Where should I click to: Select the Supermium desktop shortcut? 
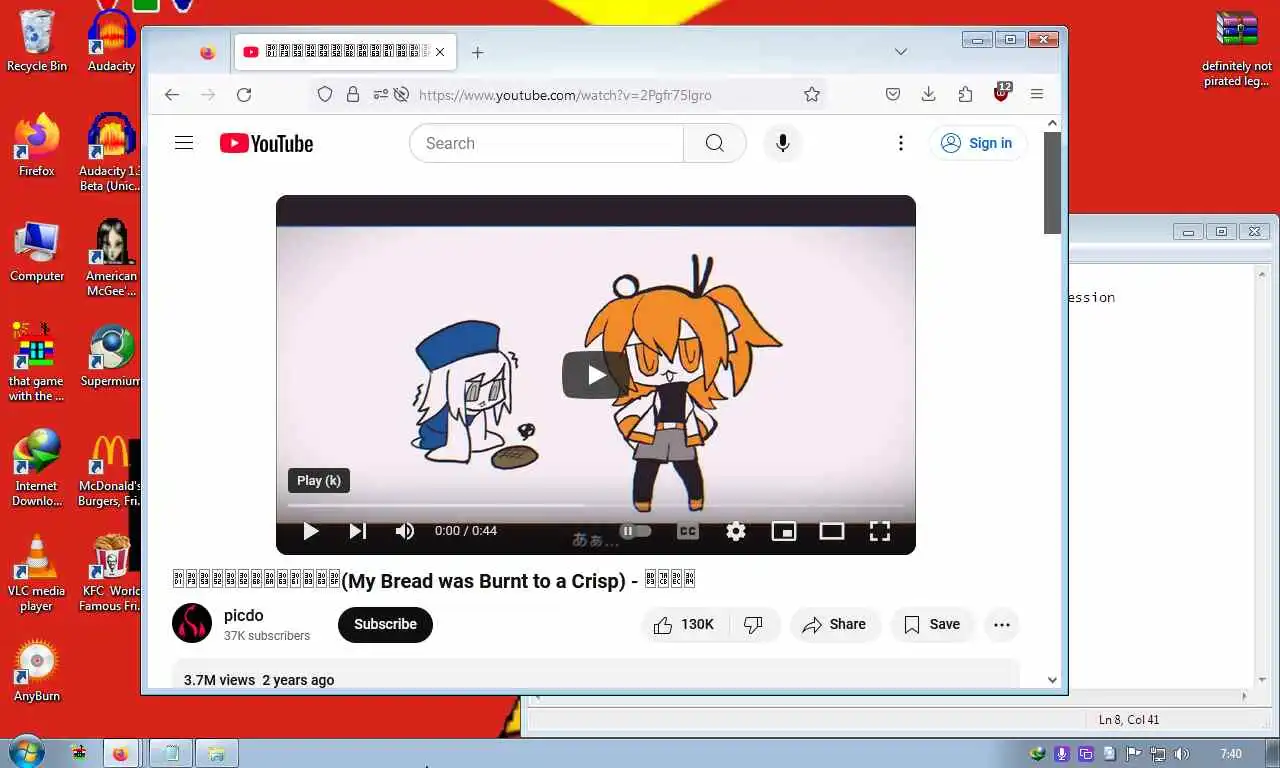[110, 356]
